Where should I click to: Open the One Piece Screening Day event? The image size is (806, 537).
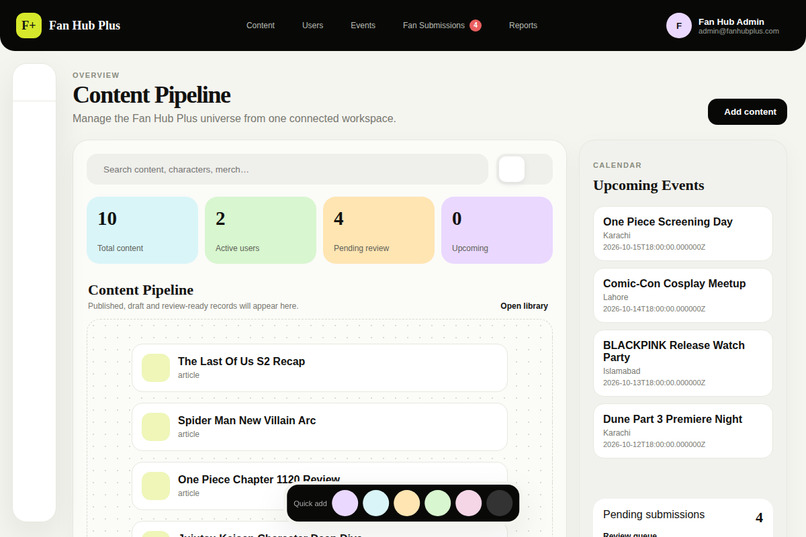[x=683, y=234]
